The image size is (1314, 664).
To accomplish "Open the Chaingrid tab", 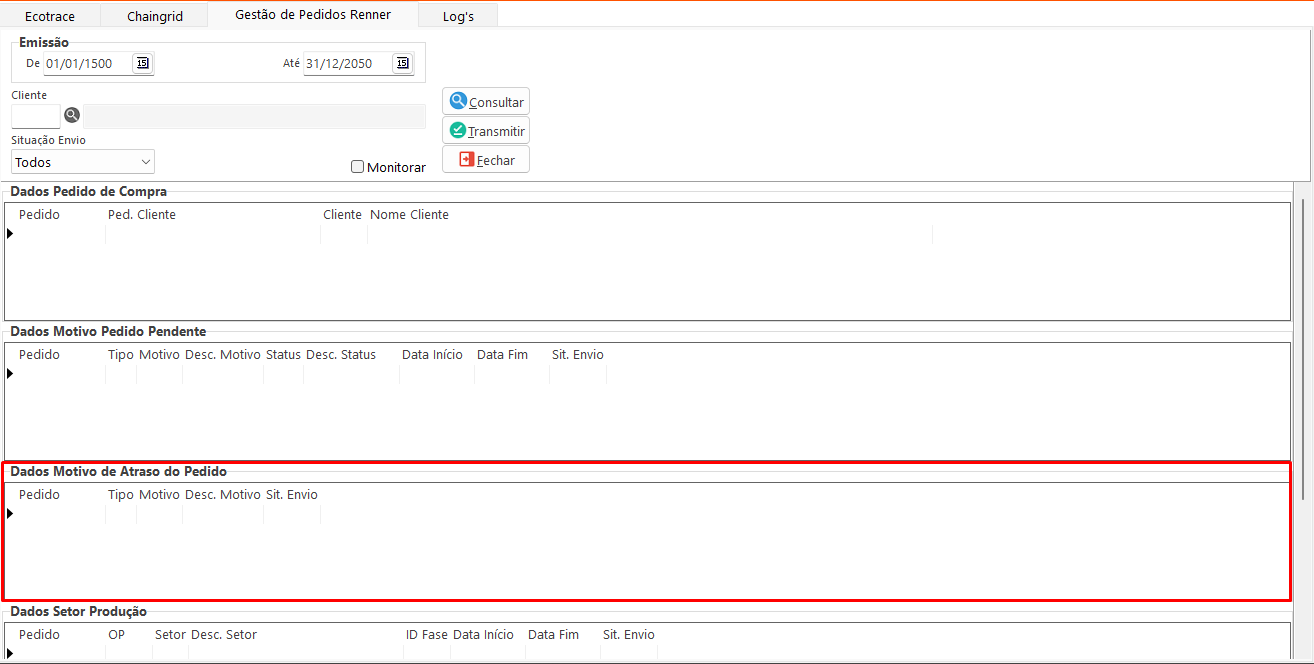I will [157, 16].
